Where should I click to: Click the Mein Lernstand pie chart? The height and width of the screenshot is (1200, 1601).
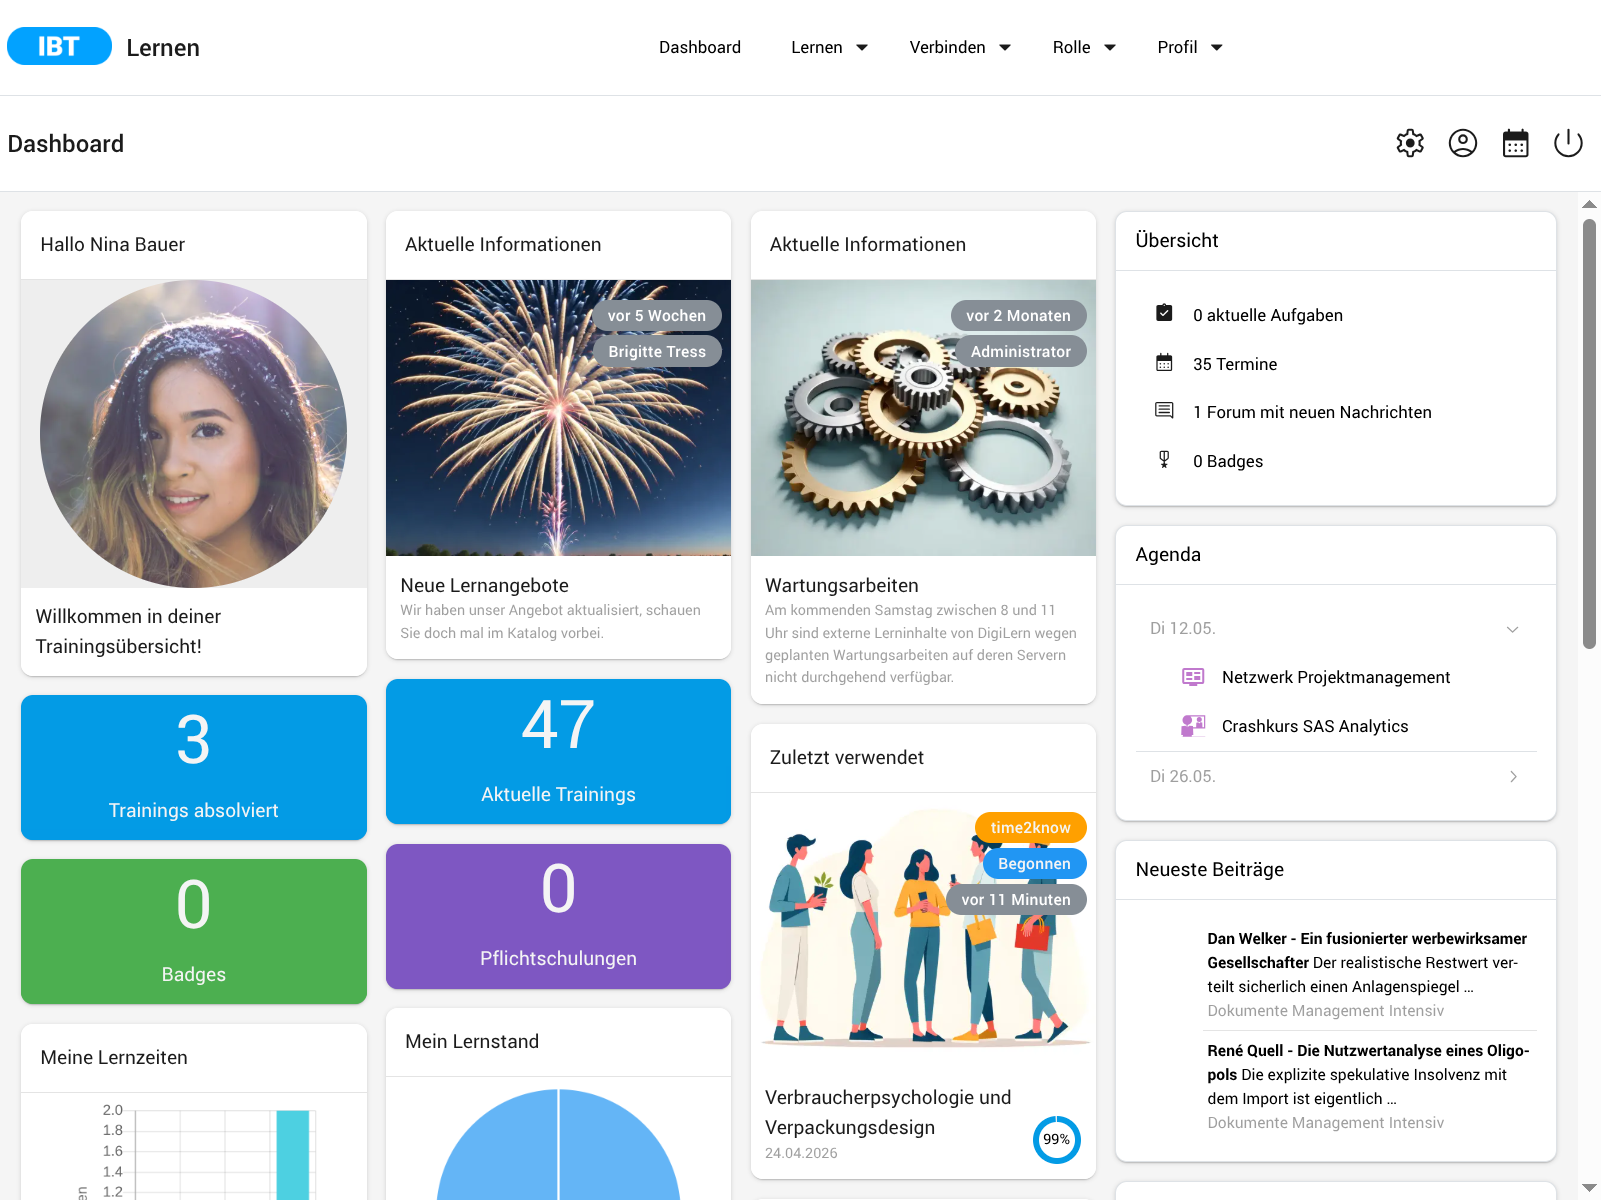(x=558, y=1144)
